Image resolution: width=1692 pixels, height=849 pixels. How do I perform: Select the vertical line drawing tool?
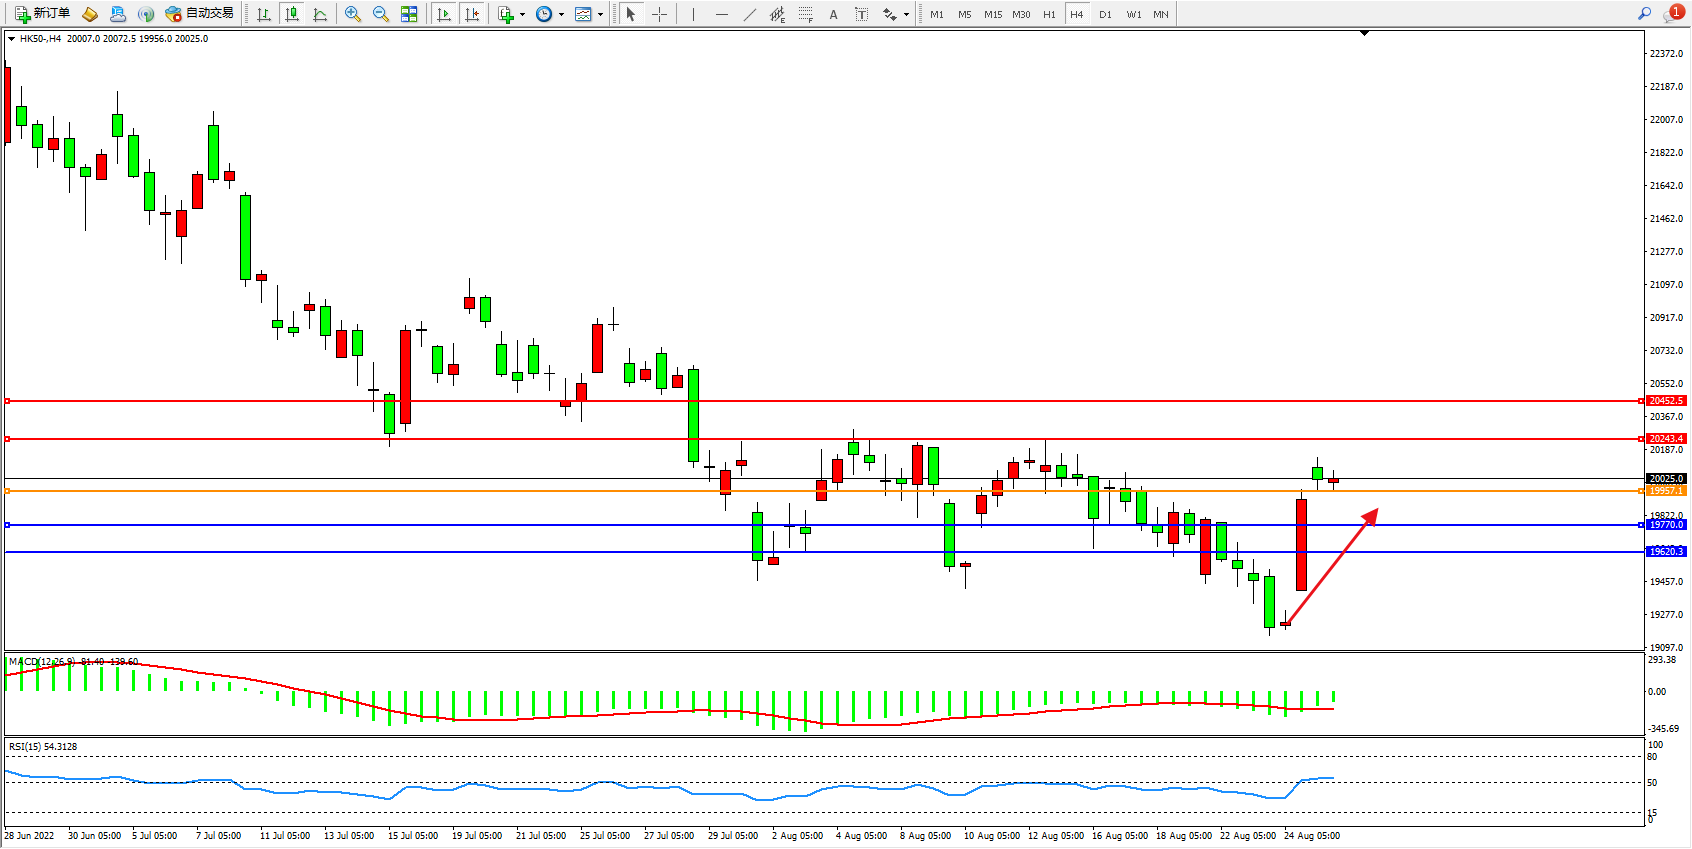tap(693, 14)
